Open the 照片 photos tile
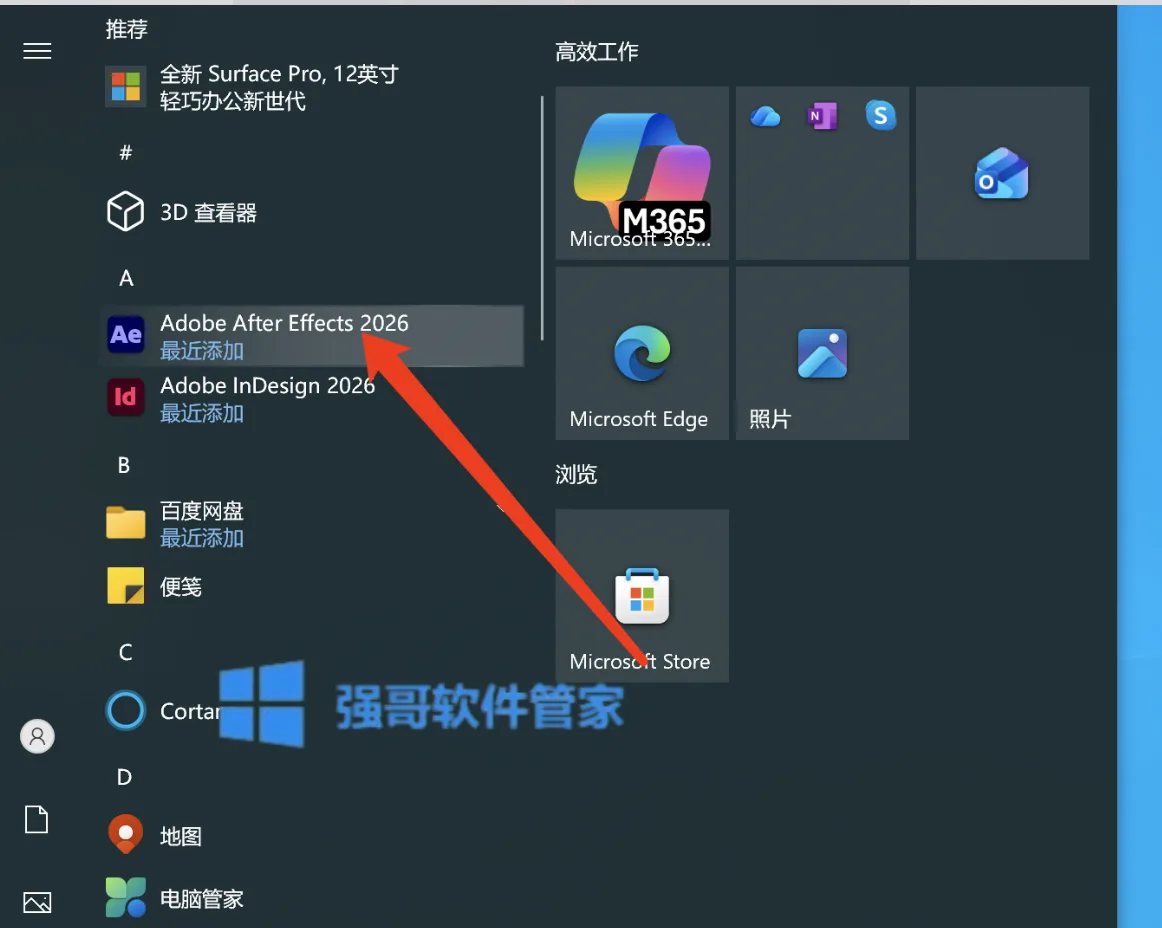This screenshot has width=1162, height=928. point(823,354)
